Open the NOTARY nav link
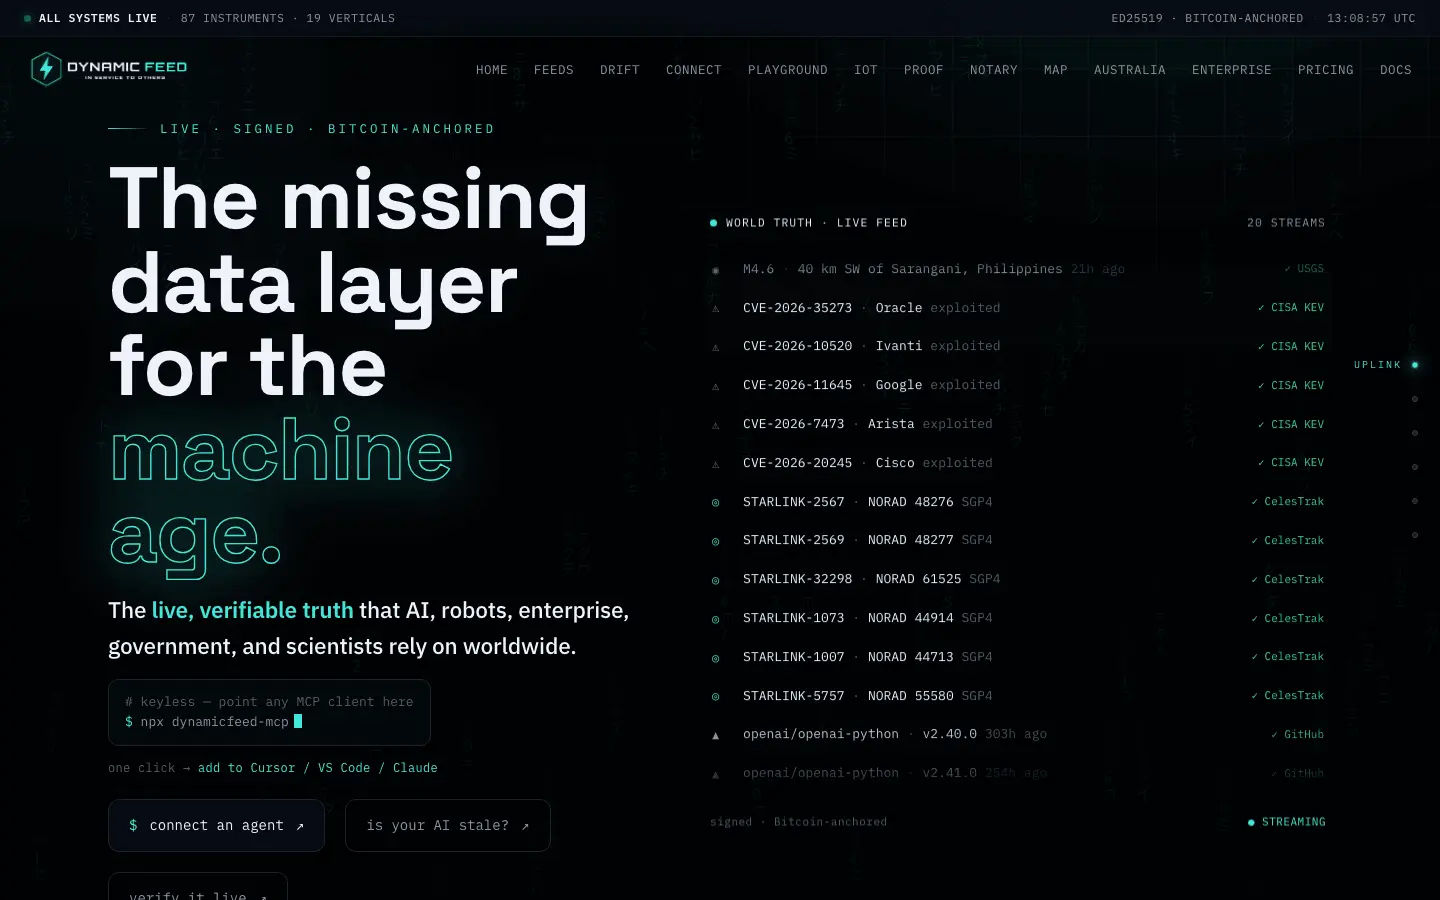This screenshot has width=1440, height=900. point(994,70)
